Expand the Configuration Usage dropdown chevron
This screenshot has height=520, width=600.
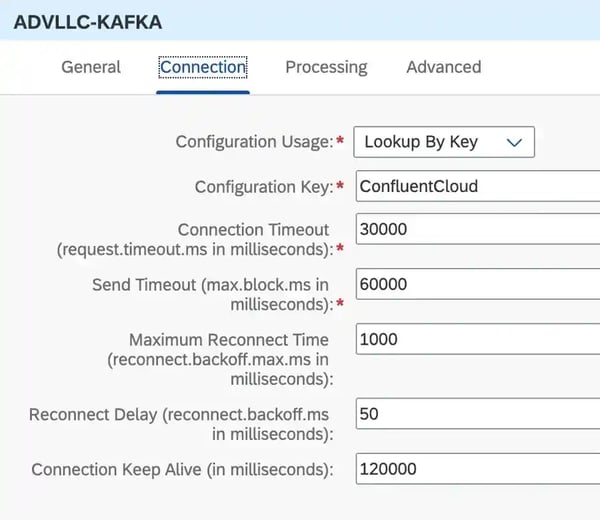[x=515, y=142]
